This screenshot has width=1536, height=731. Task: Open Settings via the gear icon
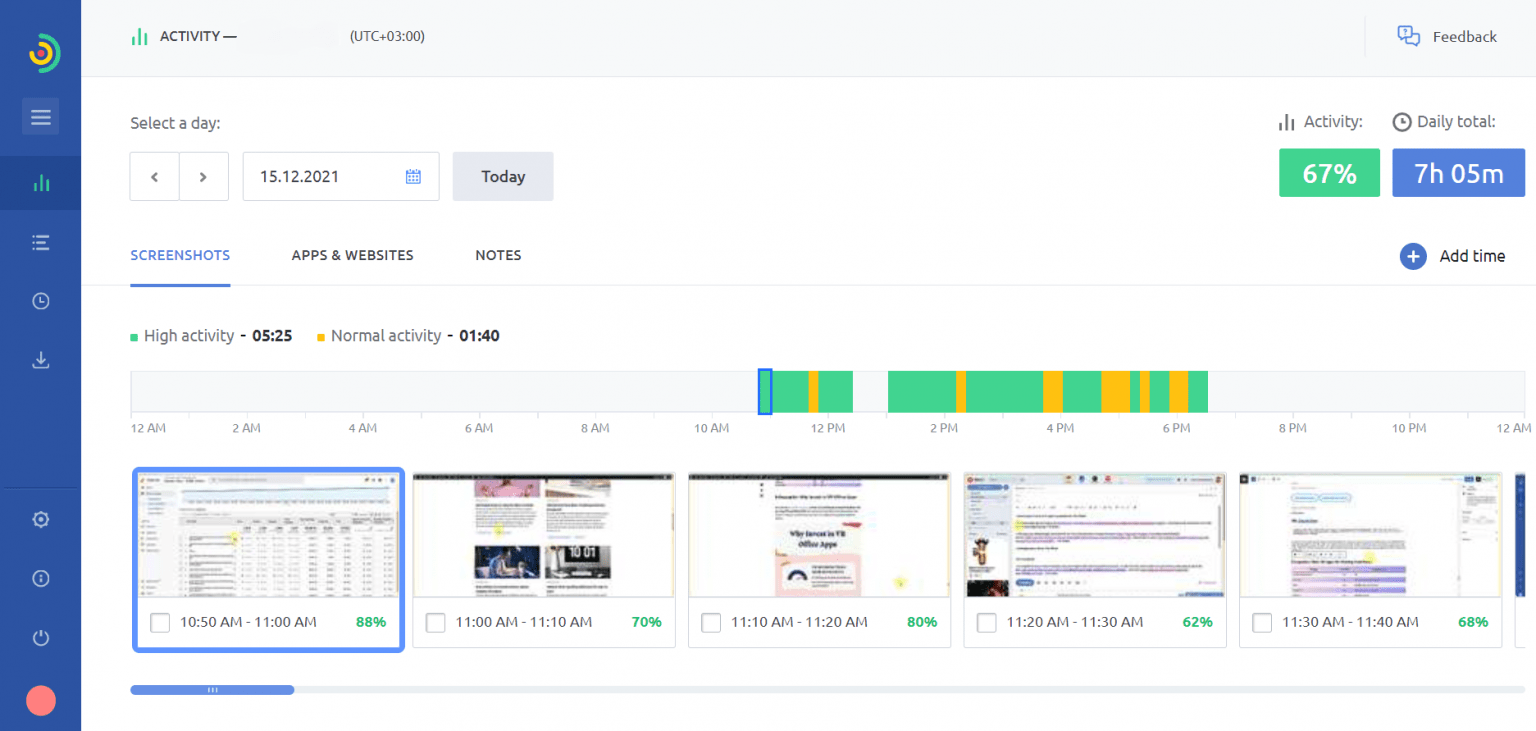click(40, 519)
